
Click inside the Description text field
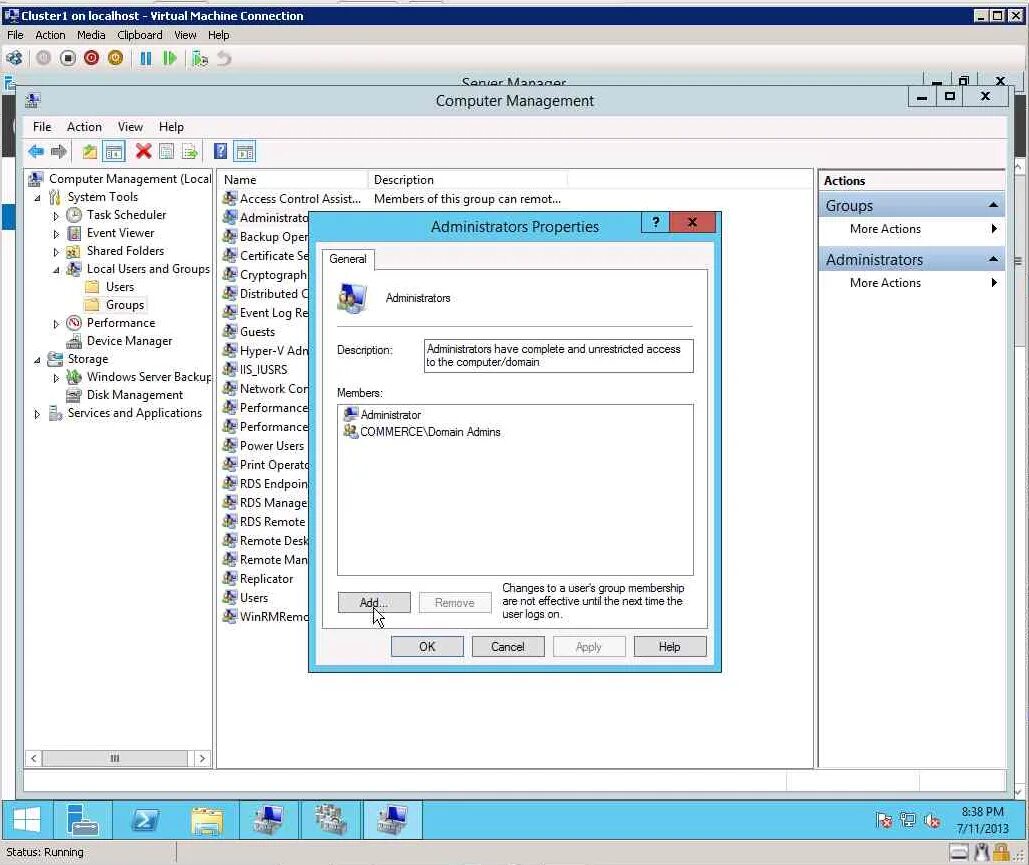click(558, 356)
